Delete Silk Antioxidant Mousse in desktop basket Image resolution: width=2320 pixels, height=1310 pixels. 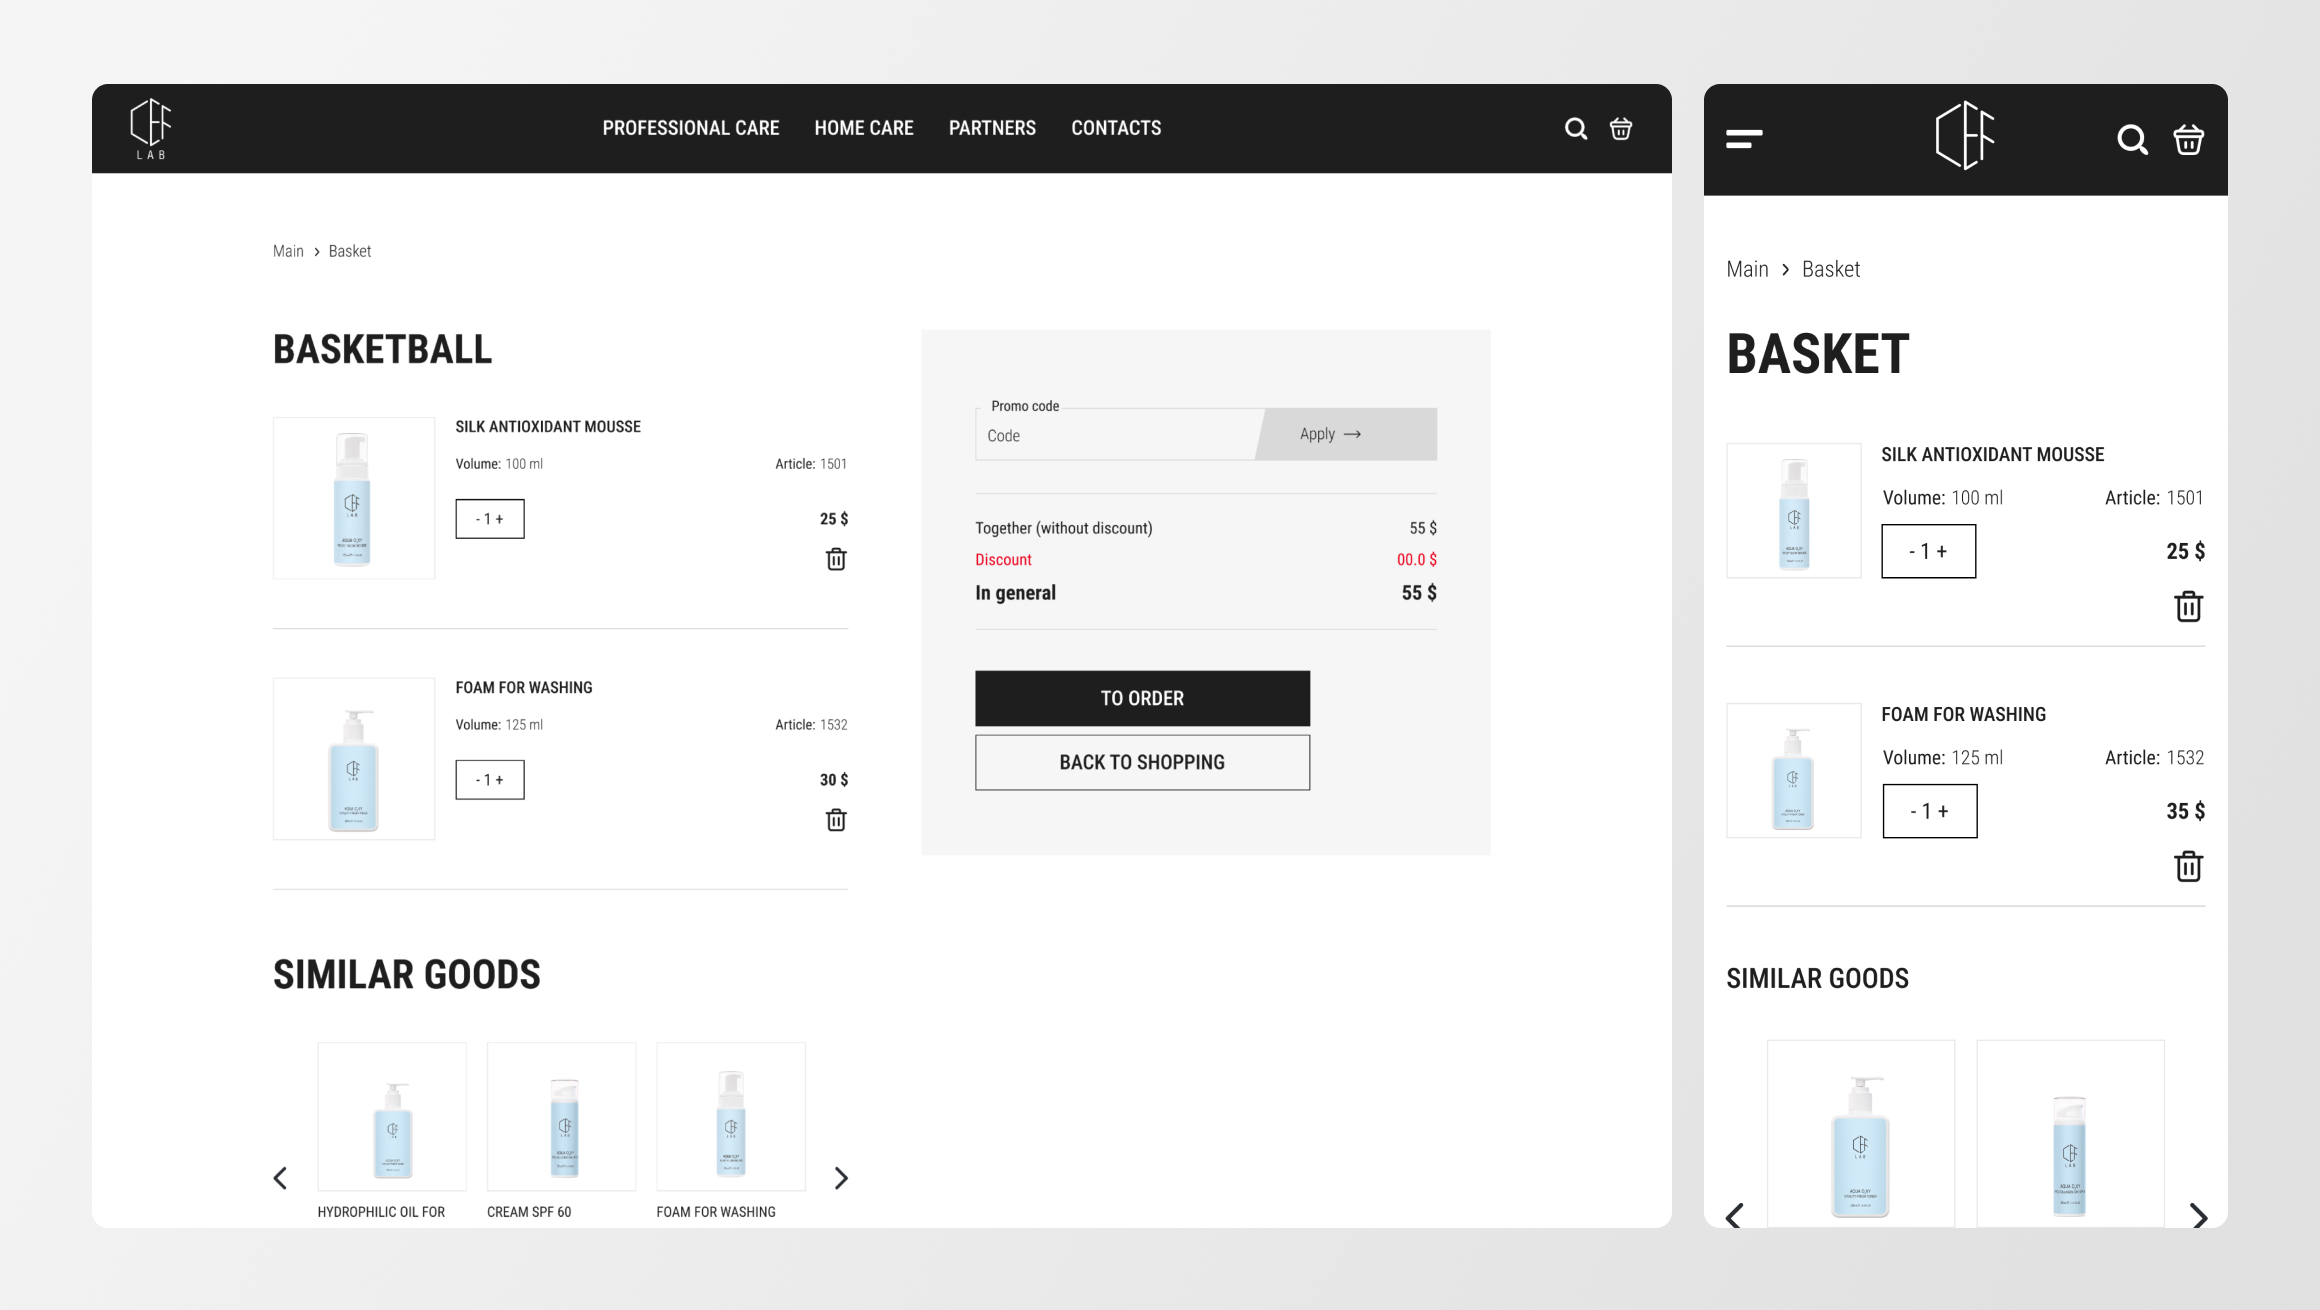(x=836, y=559)
